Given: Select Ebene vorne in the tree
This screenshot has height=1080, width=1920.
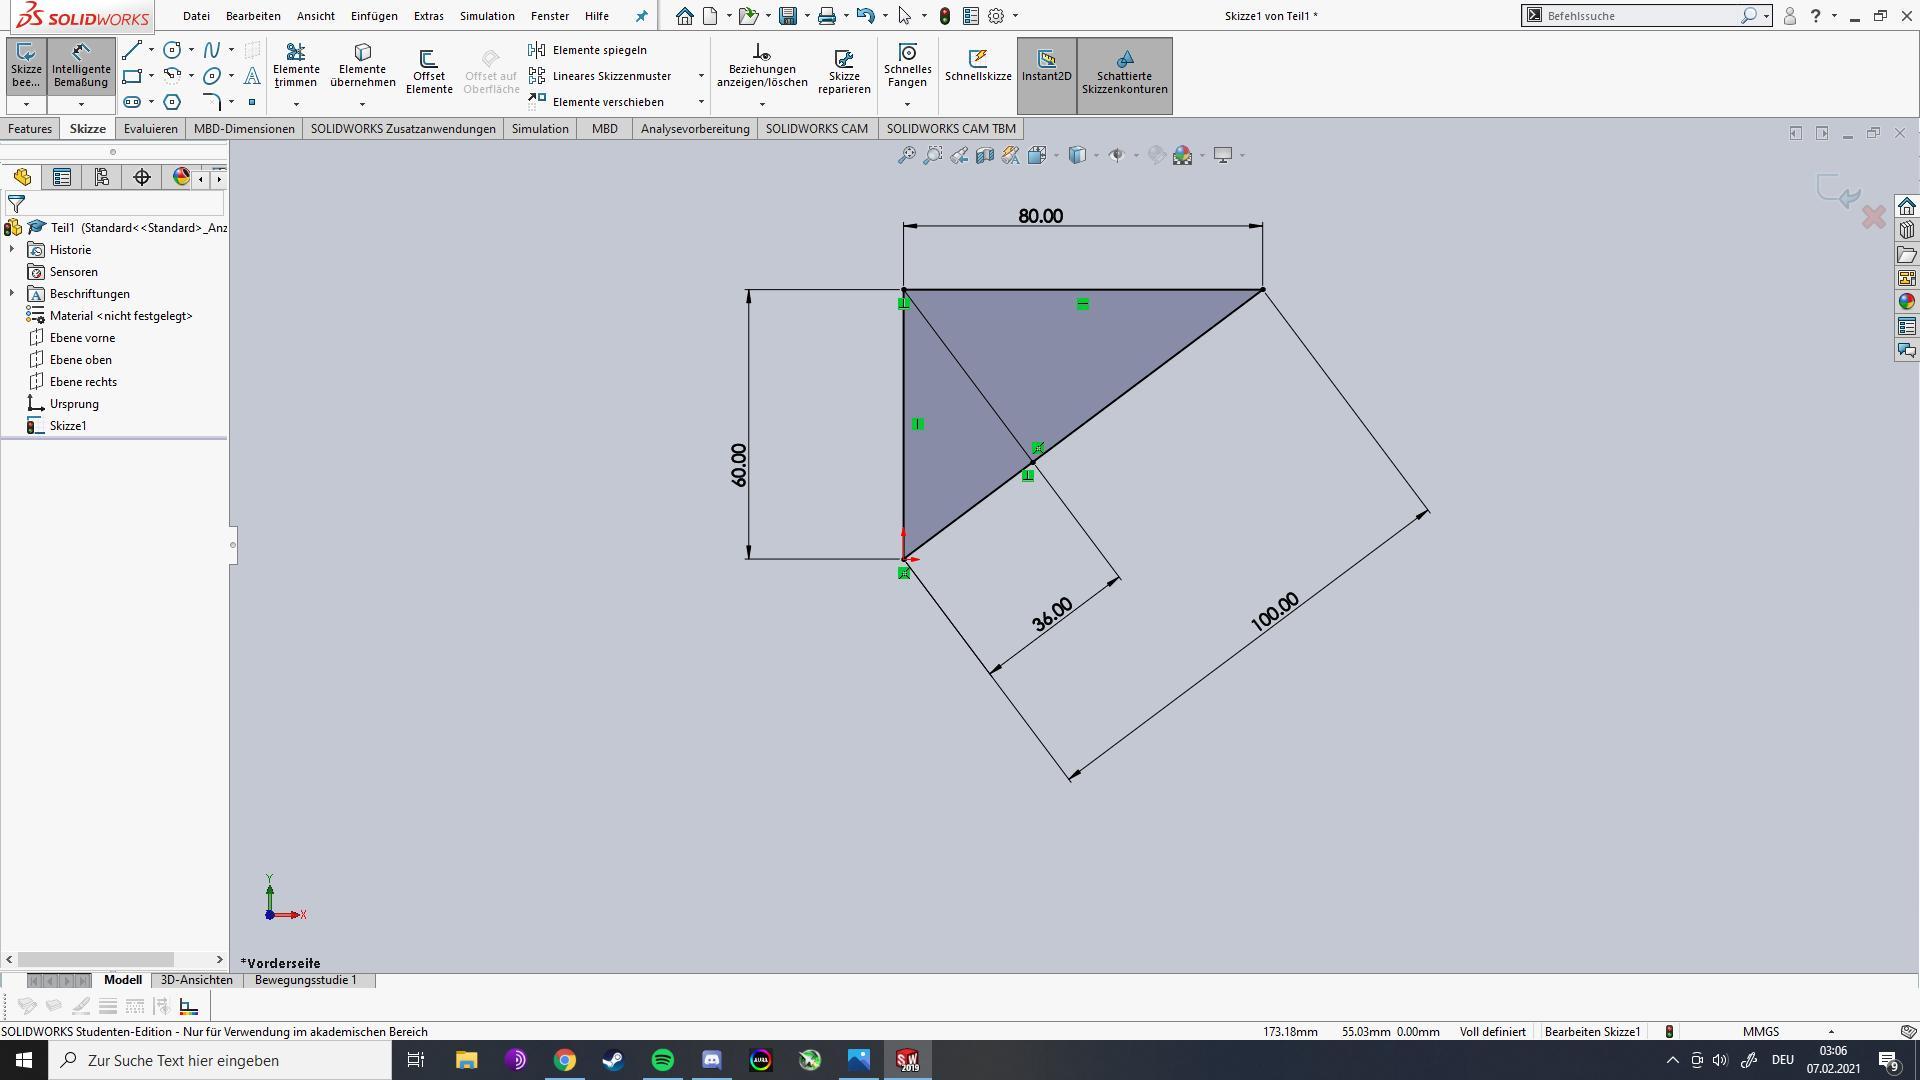Looking at the screenshot, I should 82,338.
